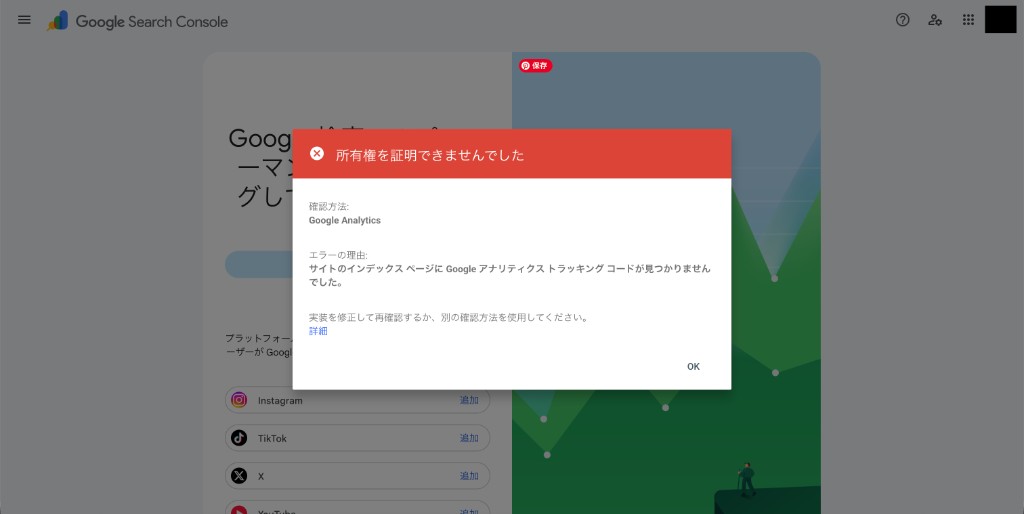Image resolution: width=1024 pixels, height=514 pixels.
Task: Open the help question mark icon
Action: [903, 20]
